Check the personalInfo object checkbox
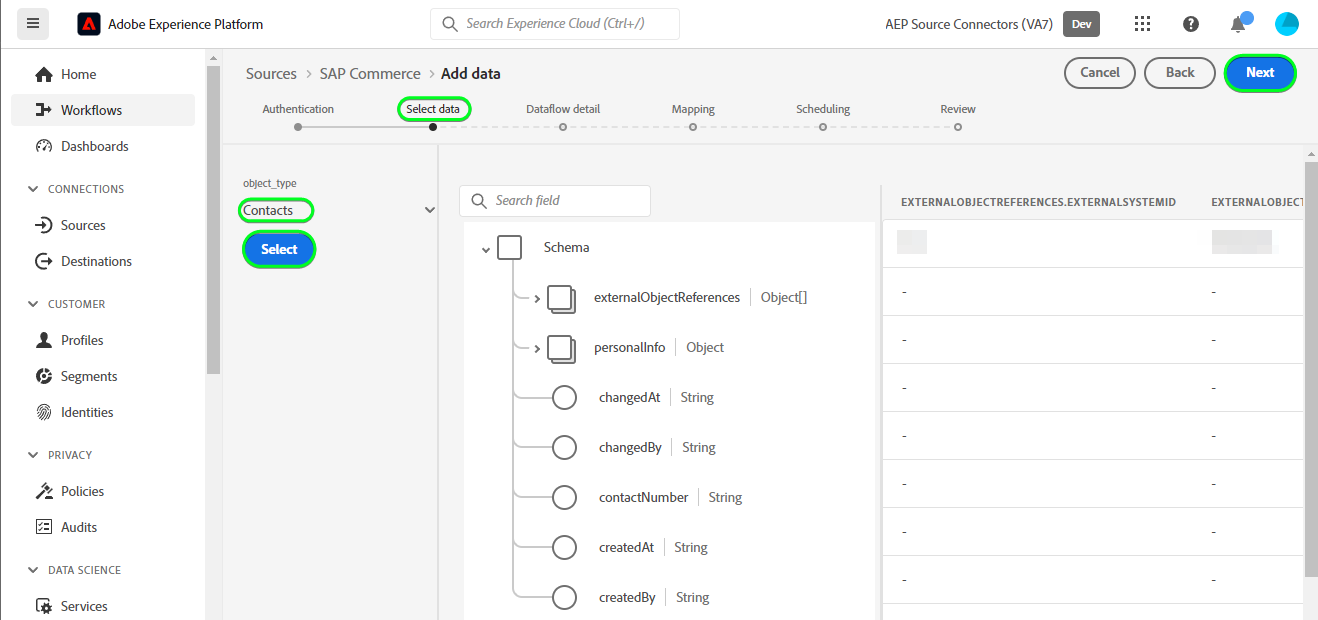This screenshot has height=620, width=1318. (x=561, y=348)
